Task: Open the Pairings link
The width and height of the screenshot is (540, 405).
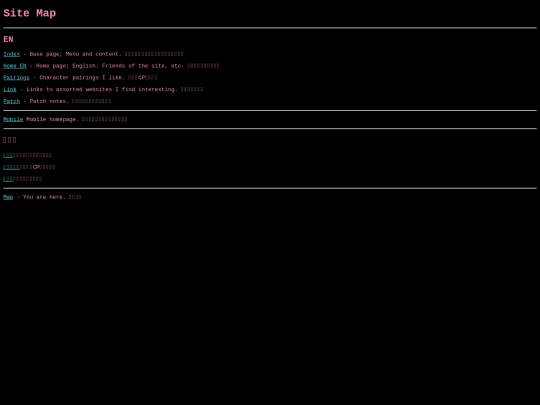Action: coord(16,77)
